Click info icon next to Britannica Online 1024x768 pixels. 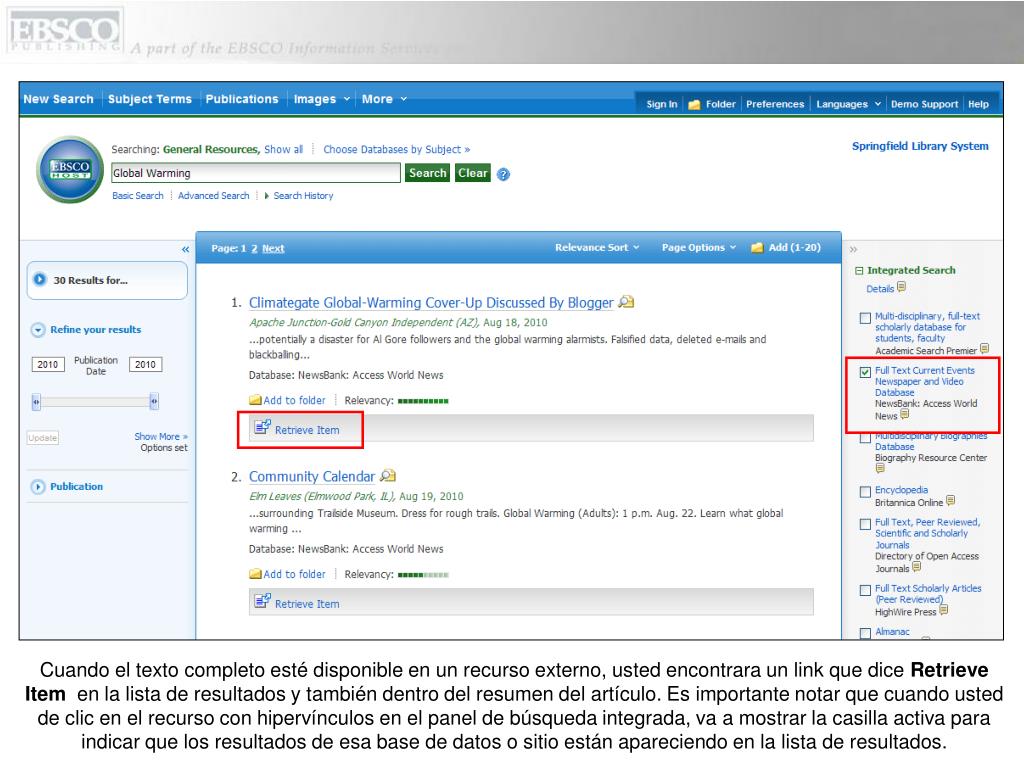pyautogui.click(x=950, y=501)
